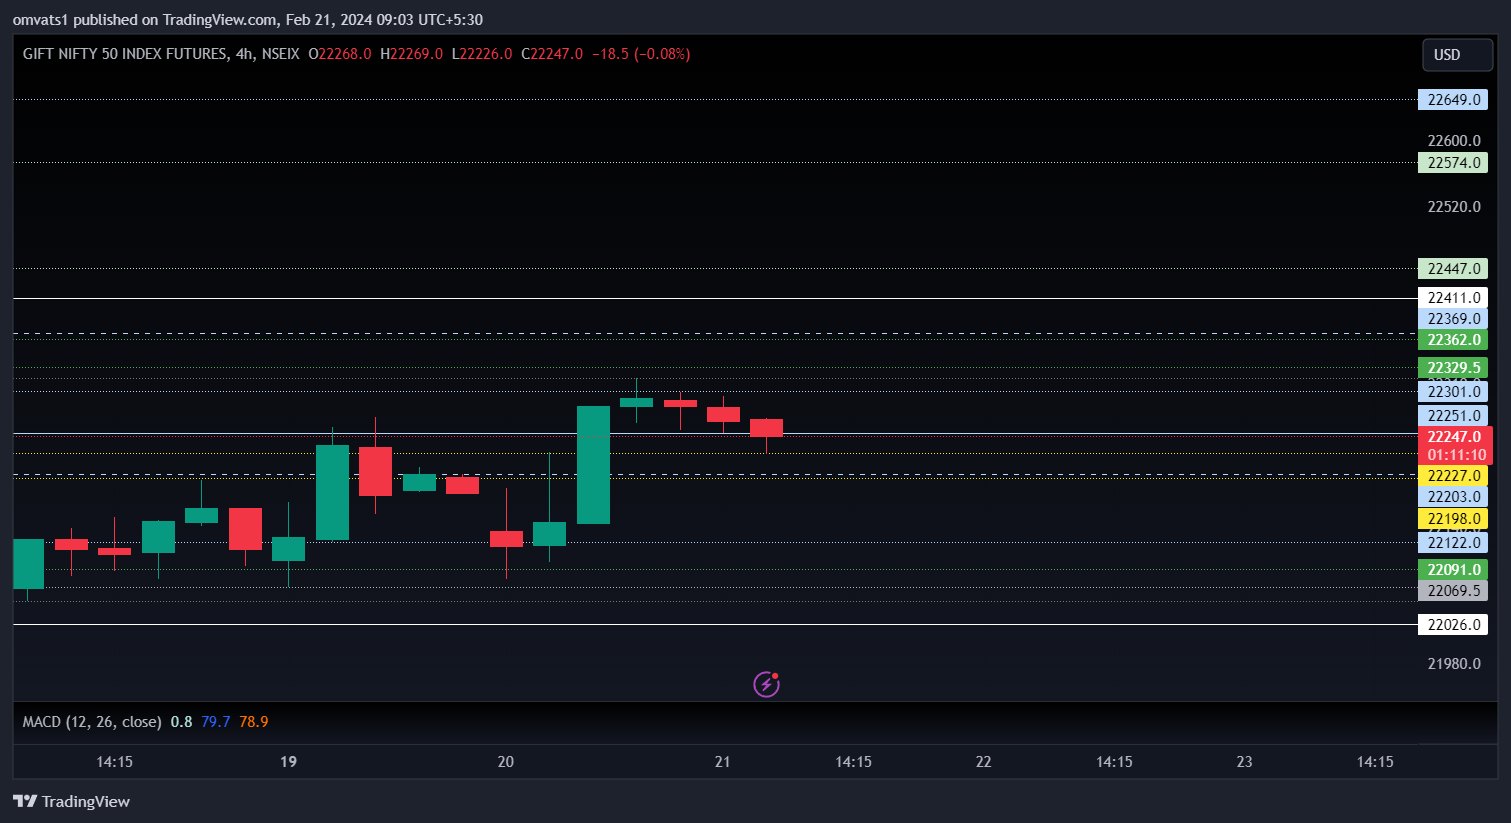Click the blue MACD value 79.7

[x=215, y=721]
